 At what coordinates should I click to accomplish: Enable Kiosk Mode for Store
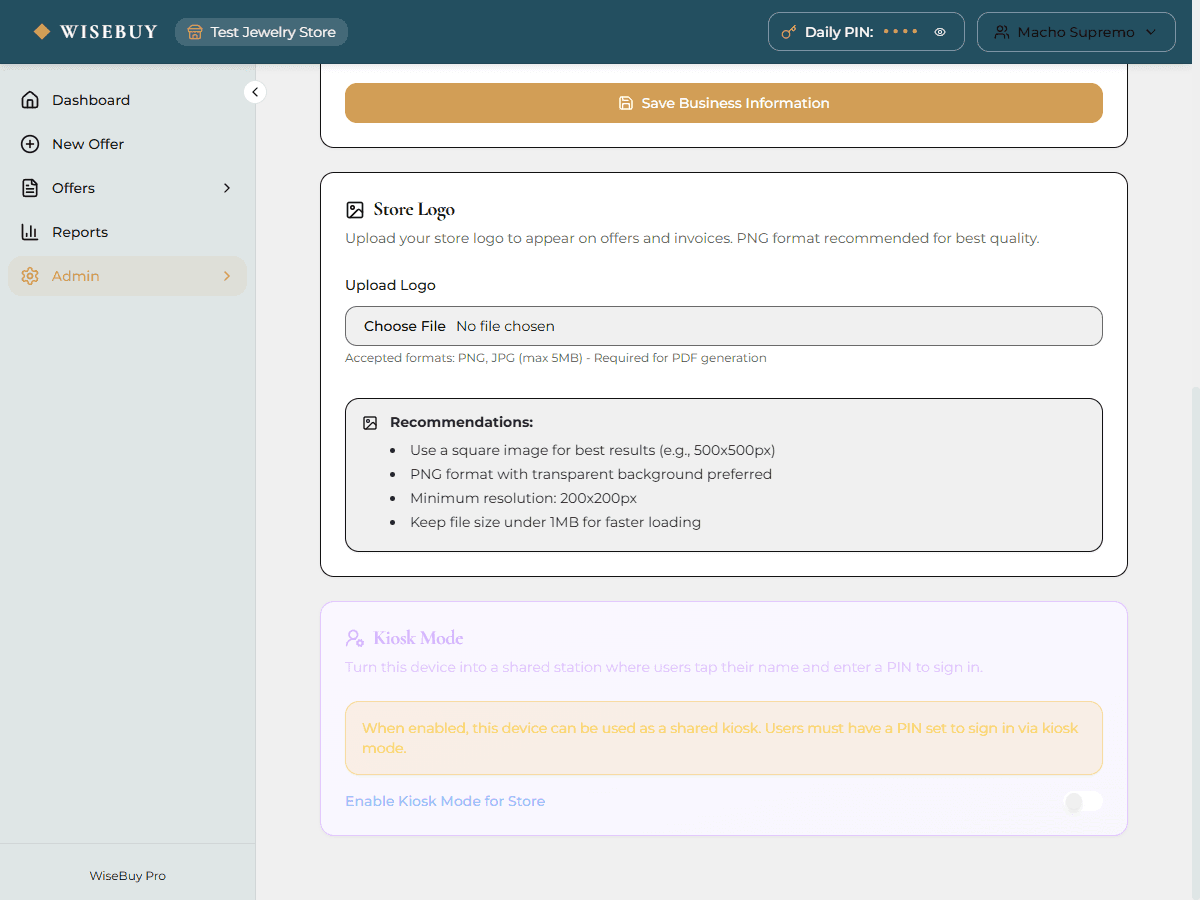click(x=1083, y=801)
